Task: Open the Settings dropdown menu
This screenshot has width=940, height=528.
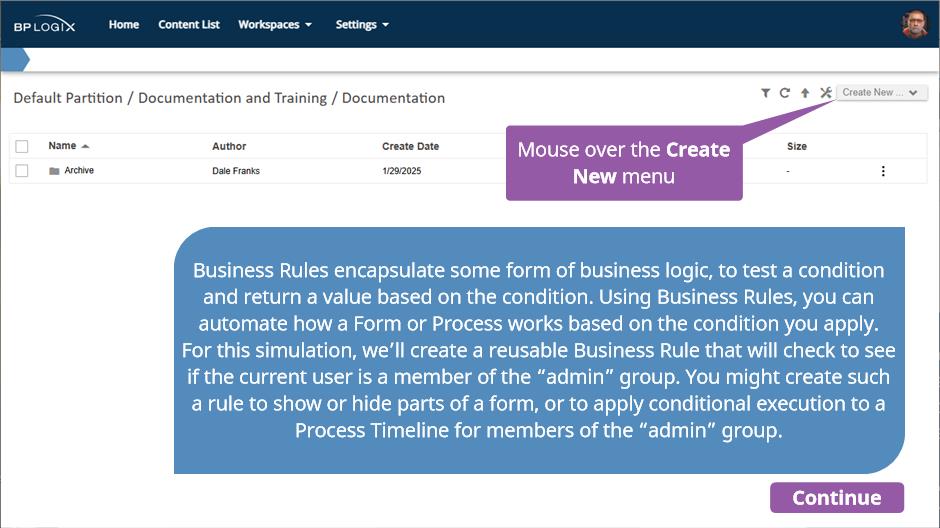Action: (362, 25)
